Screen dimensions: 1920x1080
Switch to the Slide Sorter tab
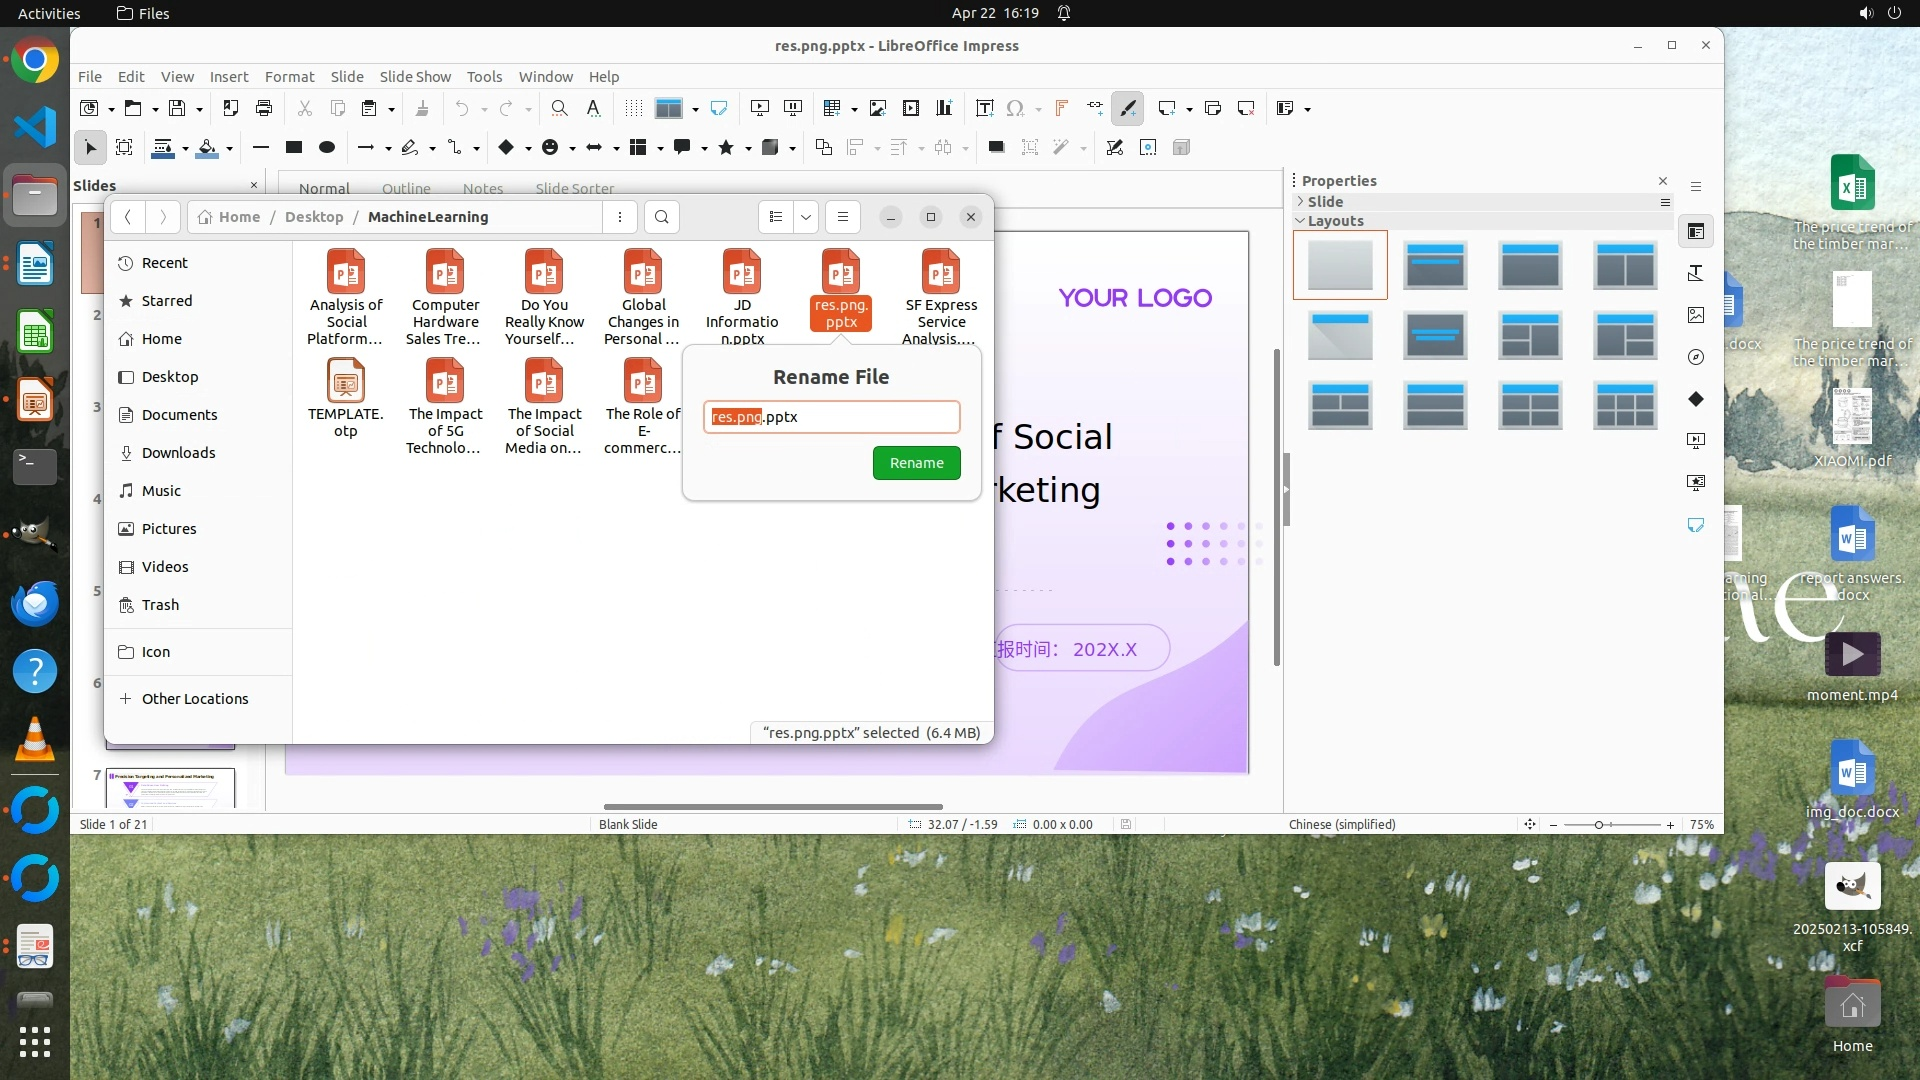coord(574,188)
